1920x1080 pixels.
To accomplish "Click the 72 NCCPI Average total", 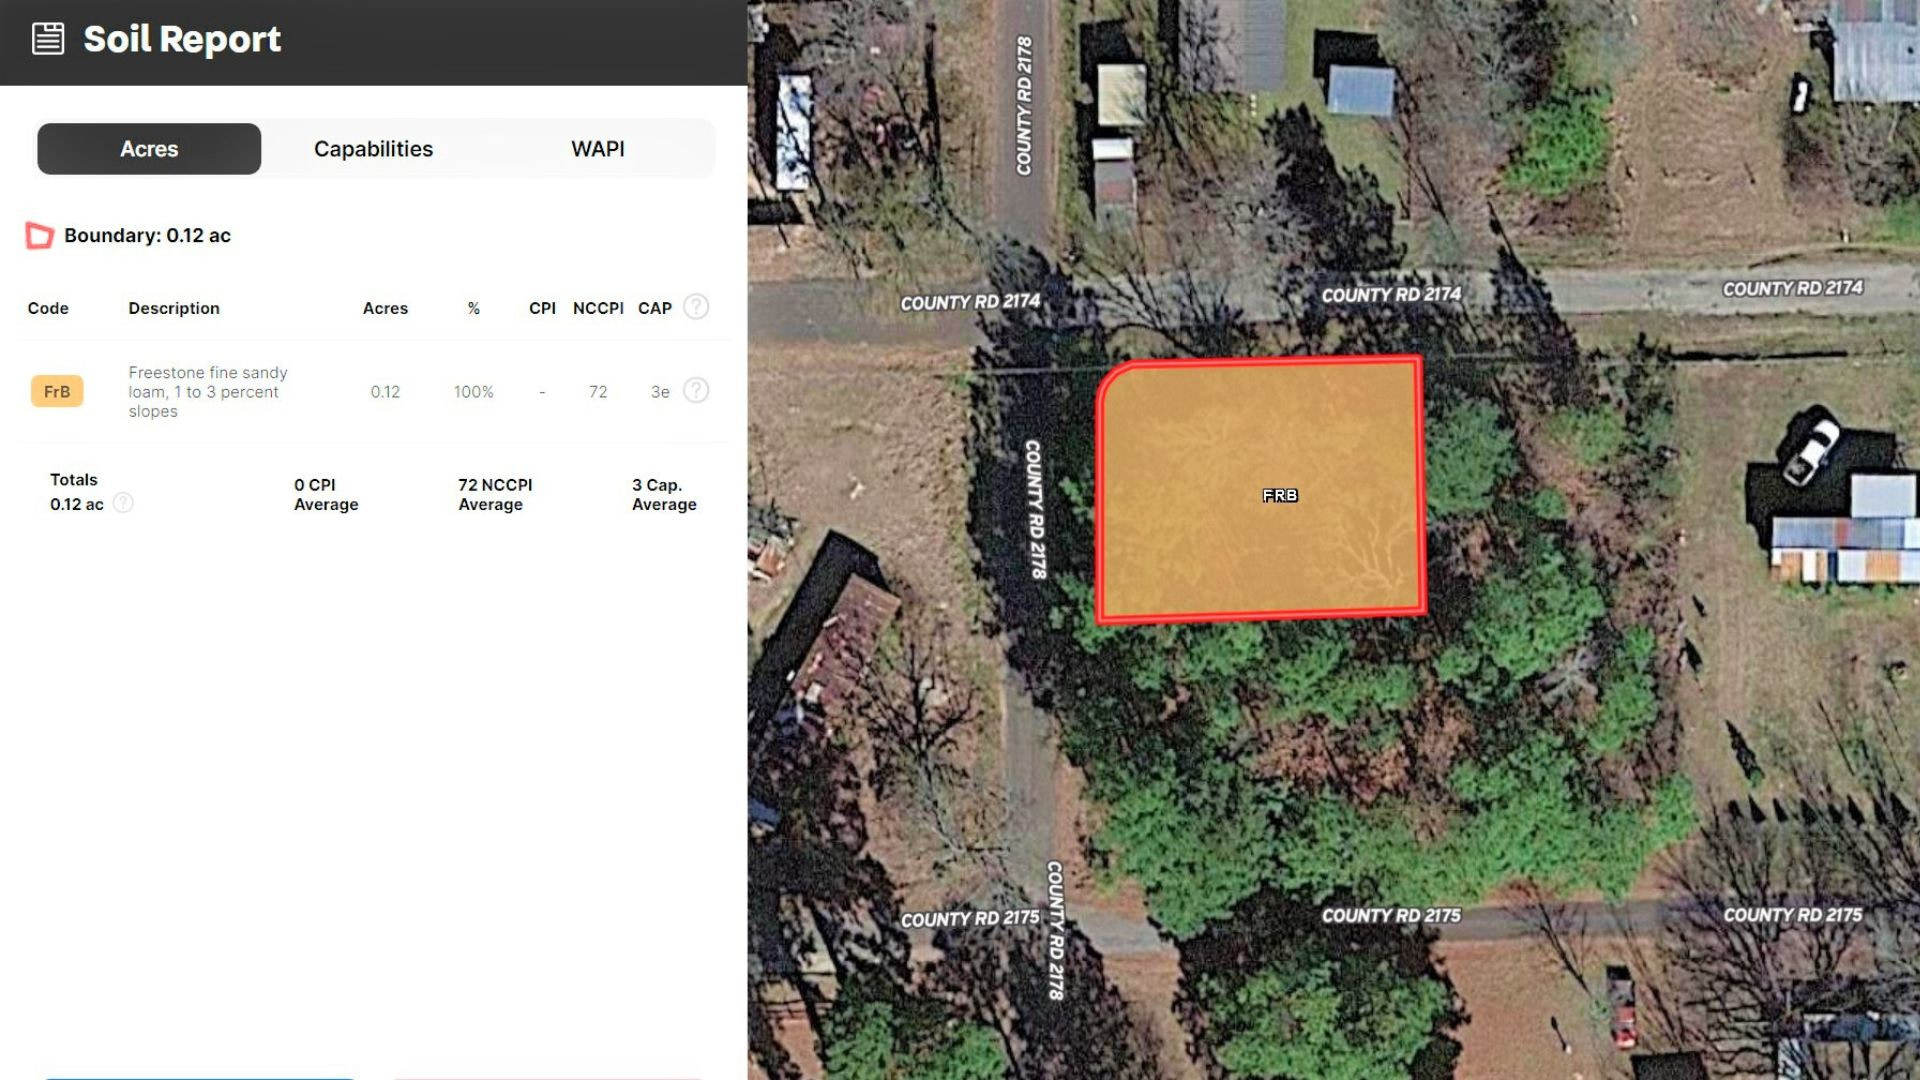I will click(x=495, y=494).
